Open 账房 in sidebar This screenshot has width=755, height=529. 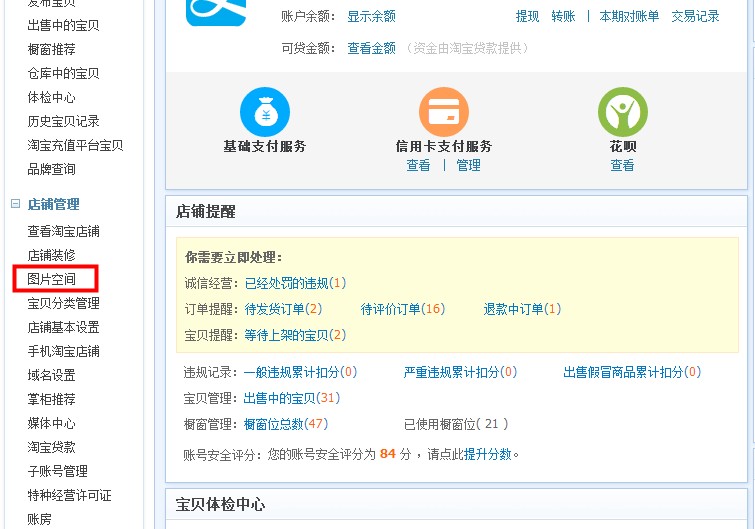tap(39, 519)
